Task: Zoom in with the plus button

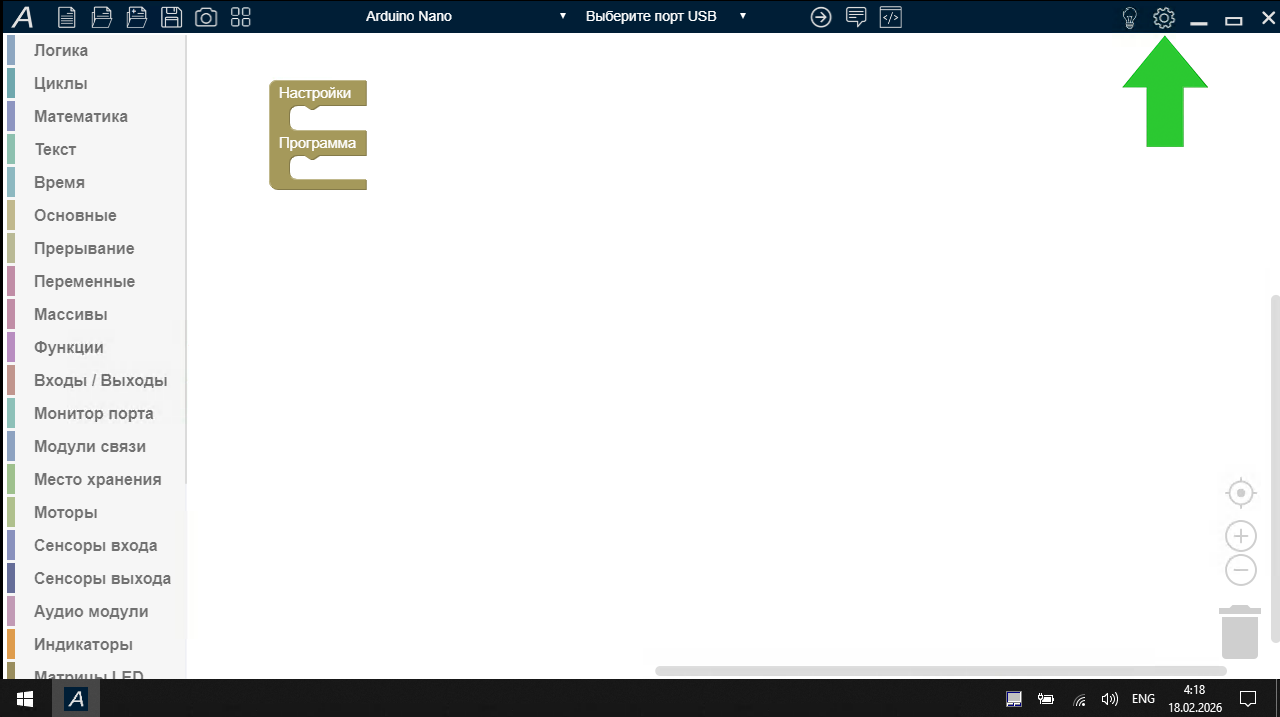Action: click(x=1241, y=536)
